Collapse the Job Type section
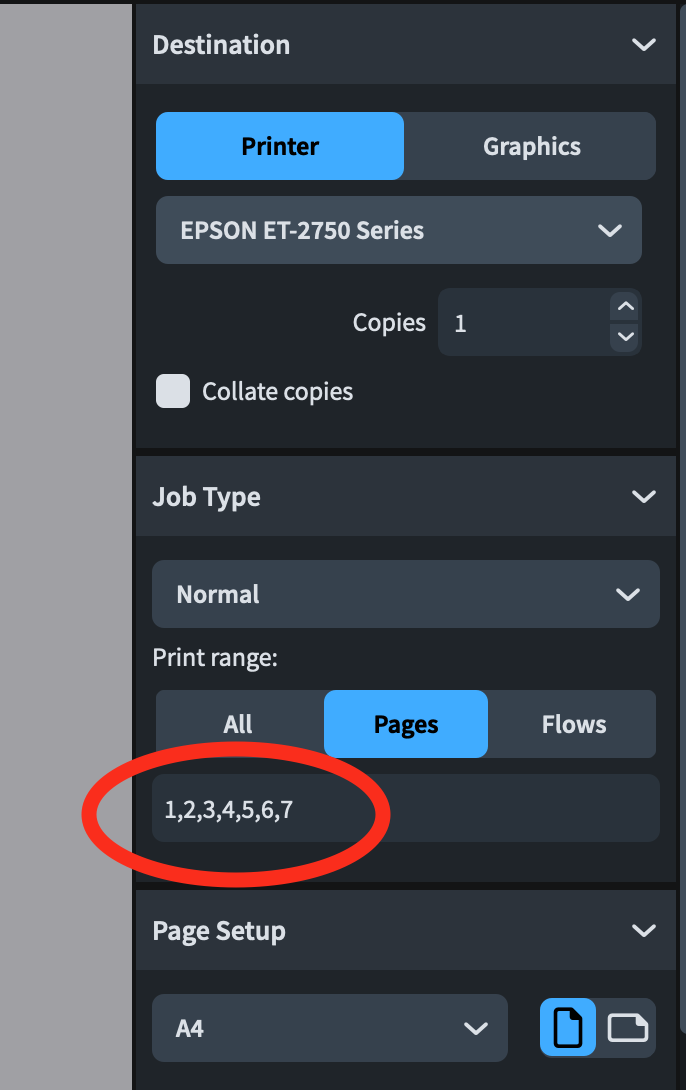The image size is (686, 1090). click(x=644, y=497)
